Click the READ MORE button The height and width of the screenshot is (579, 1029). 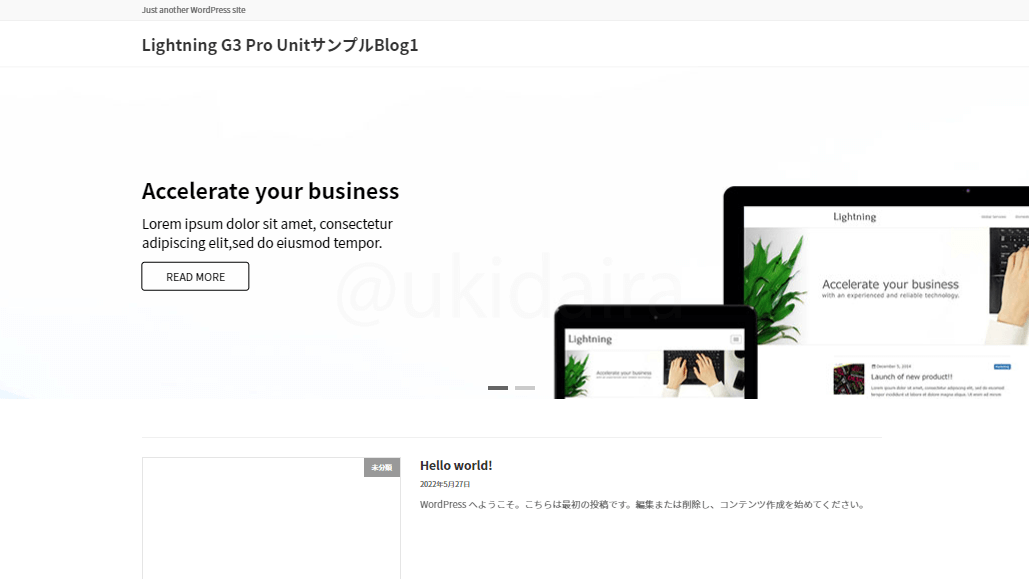[x=196, y=276]
